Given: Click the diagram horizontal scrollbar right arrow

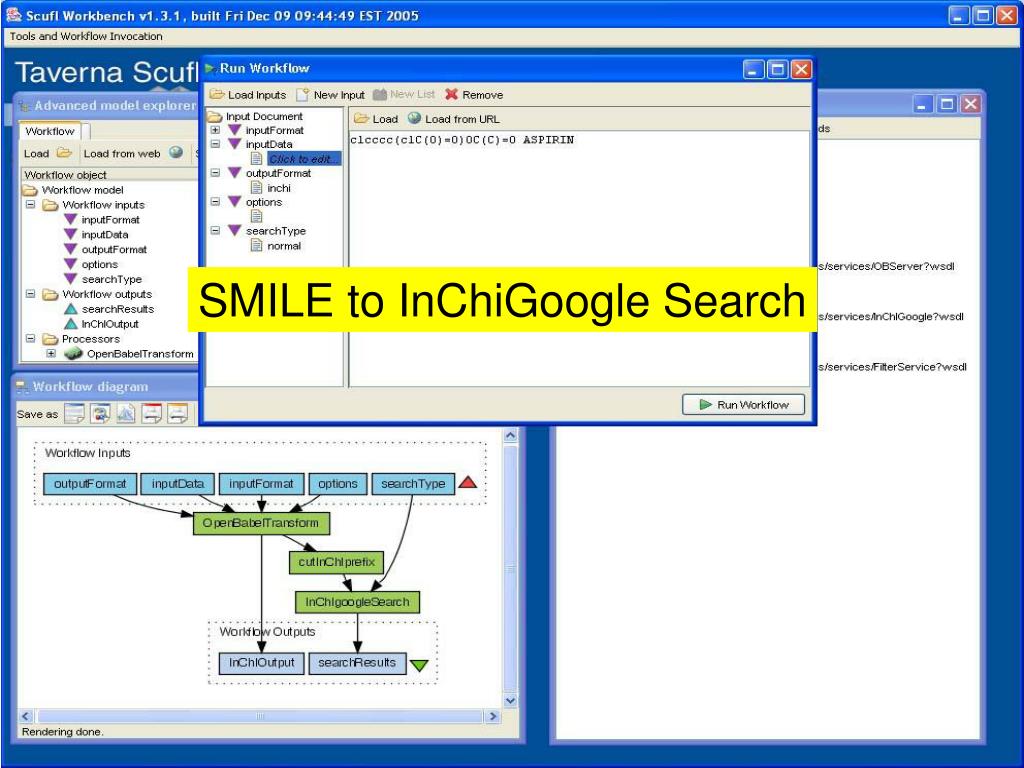Looking at the screenshot, I should click(493, 716).
